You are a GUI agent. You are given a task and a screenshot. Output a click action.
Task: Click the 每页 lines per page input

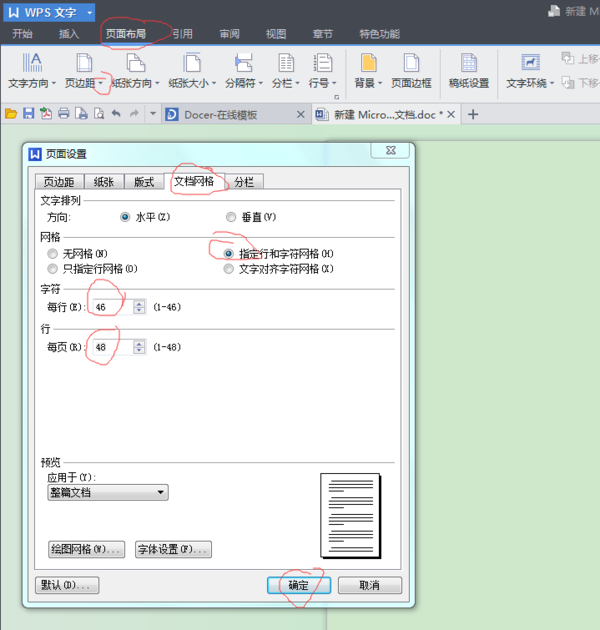click(113, 347)
